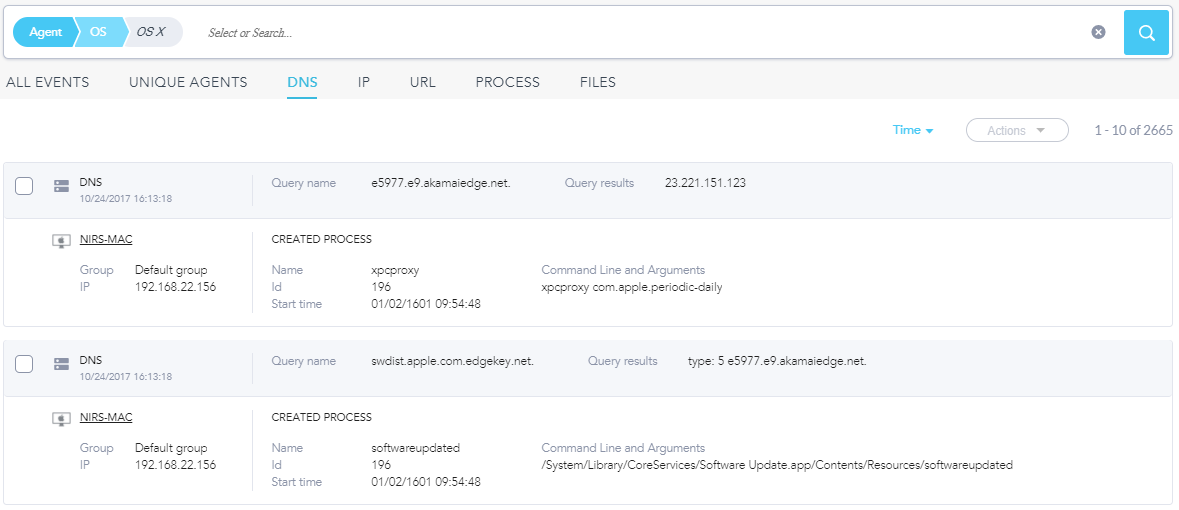Open the Time sort dropdown
Image resolution: width=1179 pixels, height=510 pixels.
click(912, 130)
